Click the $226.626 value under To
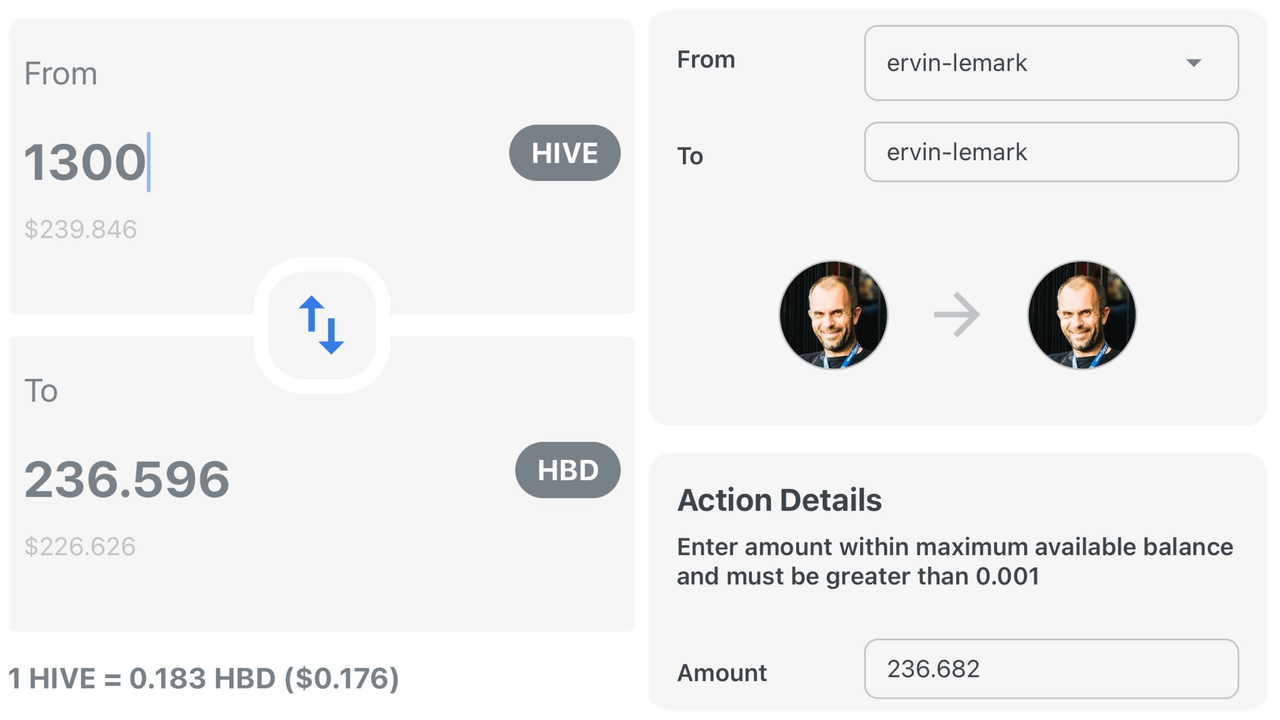This screenshot has width=1280, height=720. (80, 547)
